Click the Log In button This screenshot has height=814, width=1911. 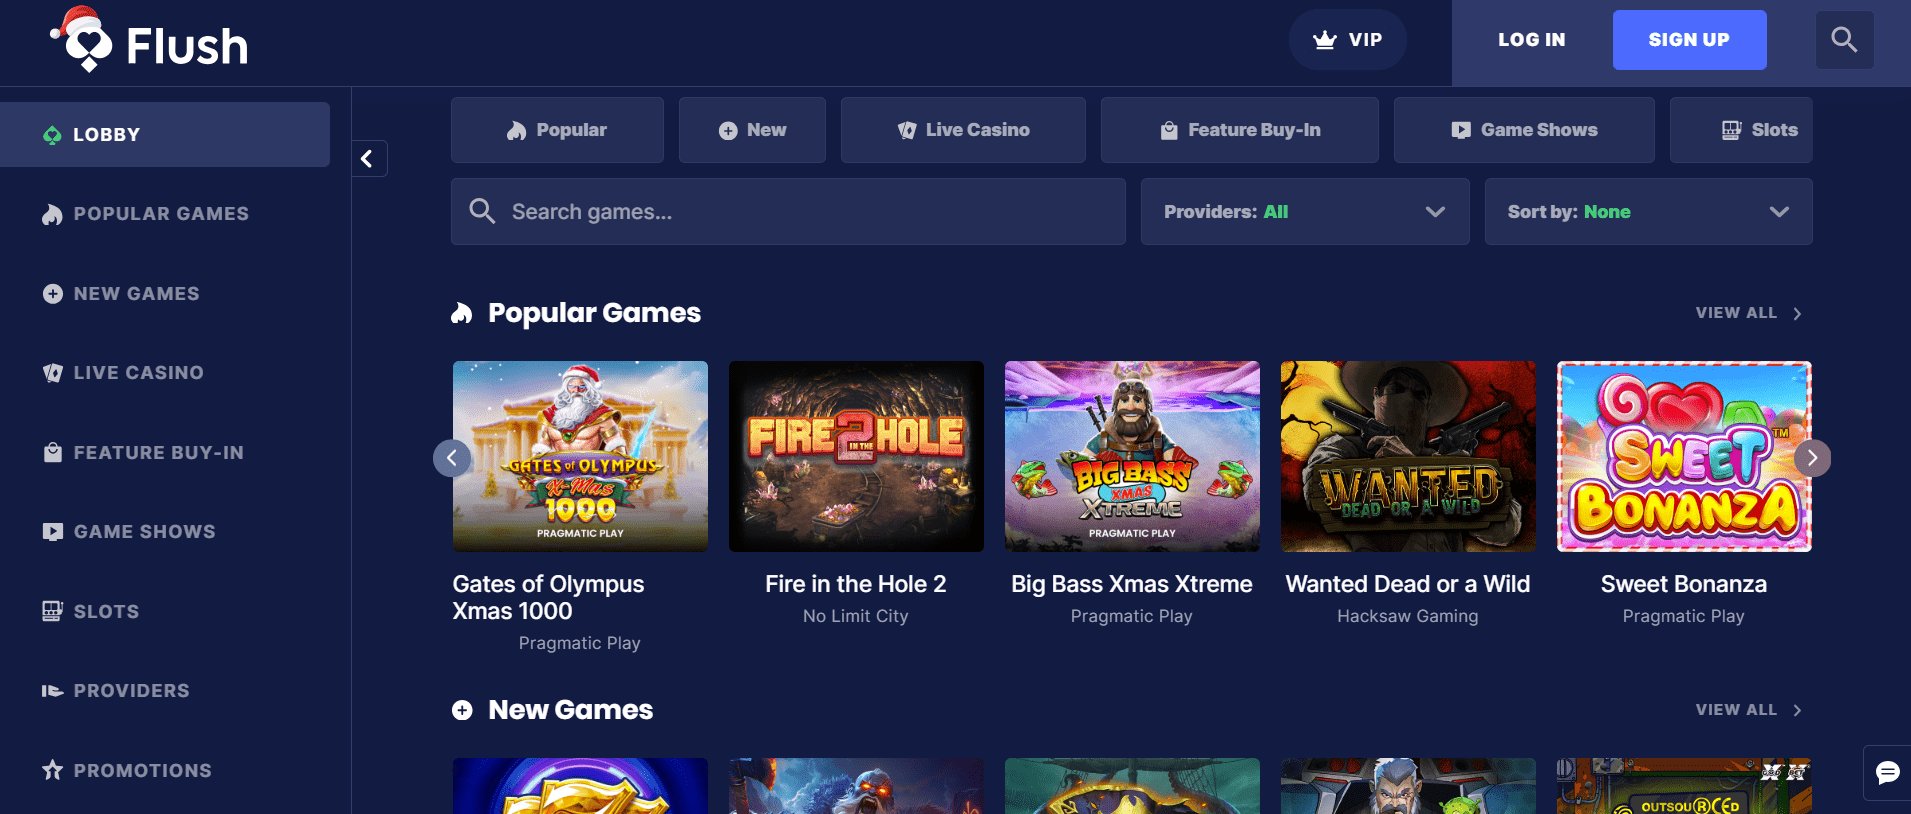click(x=1531, y=40)
